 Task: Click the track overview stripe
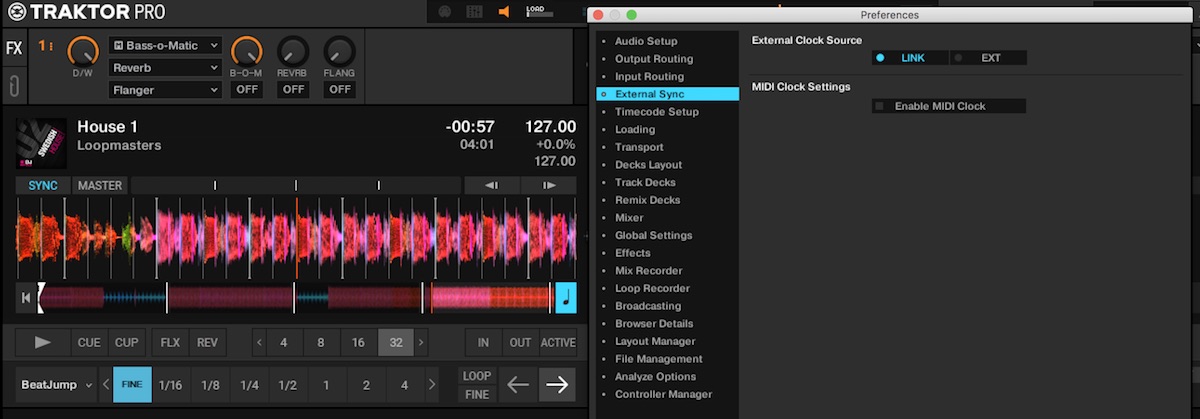pyautogui.click(x=295, y=298)
